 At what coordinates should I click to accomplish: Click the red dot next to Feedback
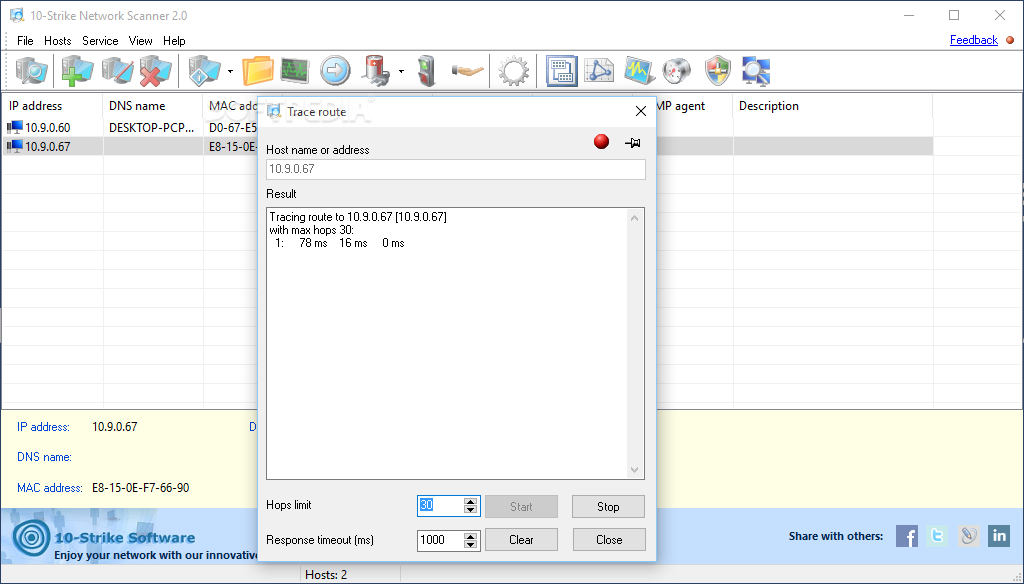pyautogui.click(x=1010, y=40)
